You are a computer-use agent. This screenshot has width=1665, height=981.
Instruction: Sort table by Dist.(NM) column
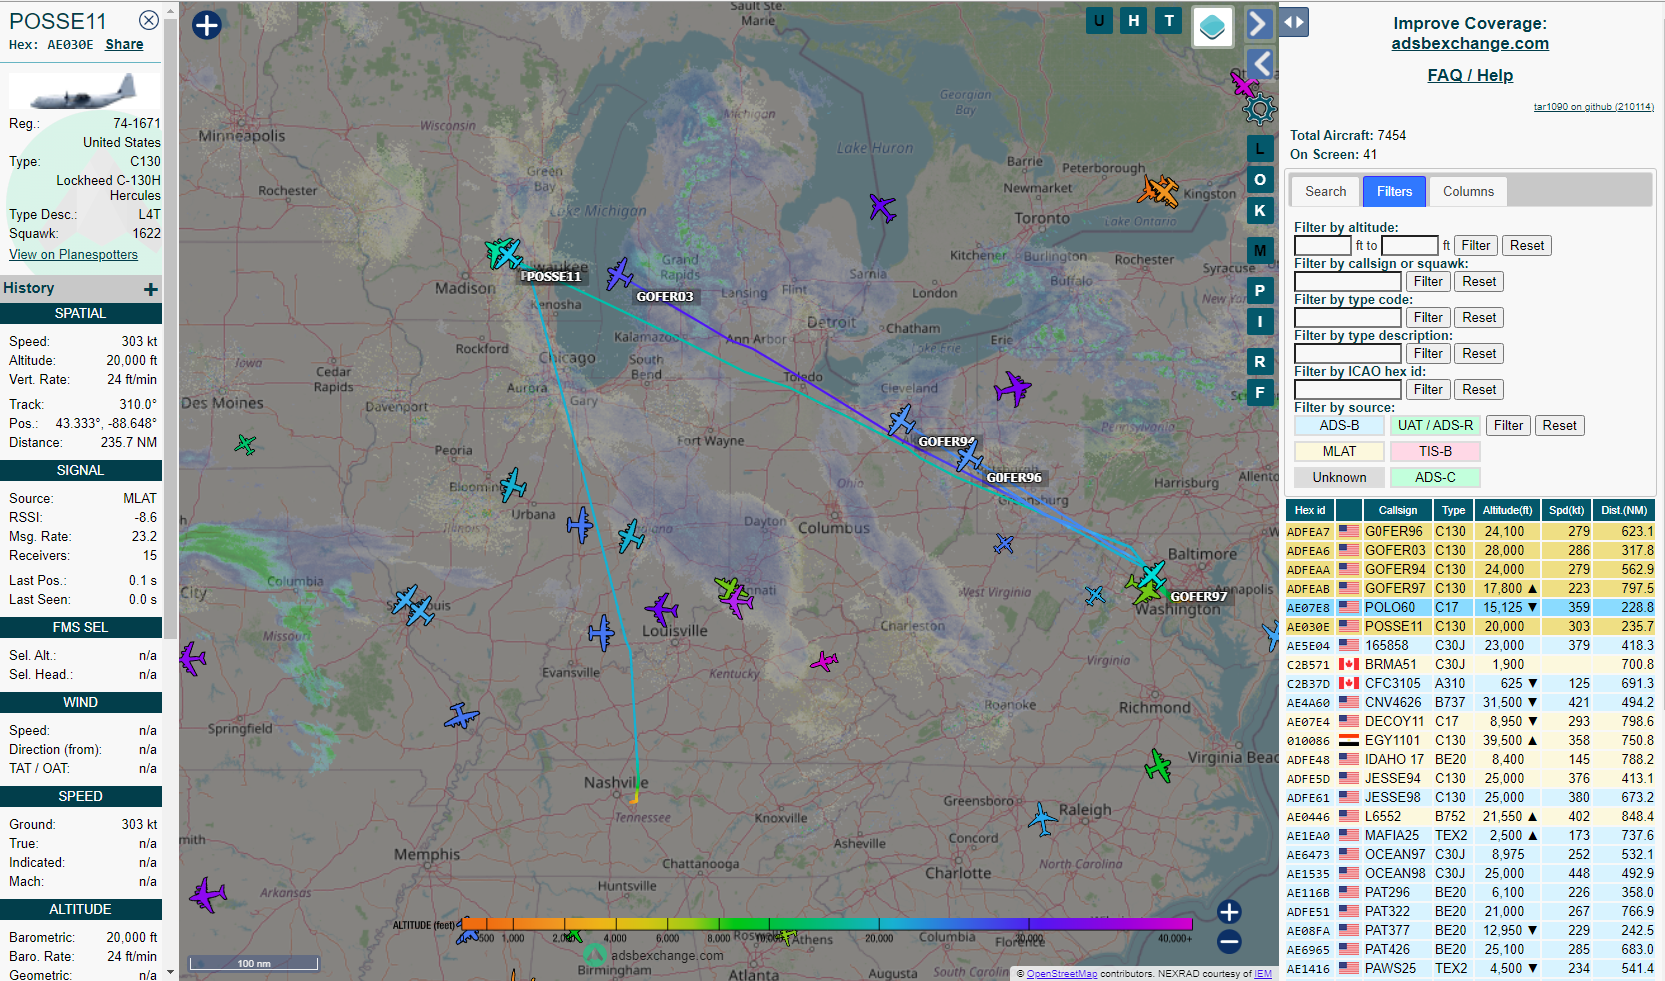1624,510
